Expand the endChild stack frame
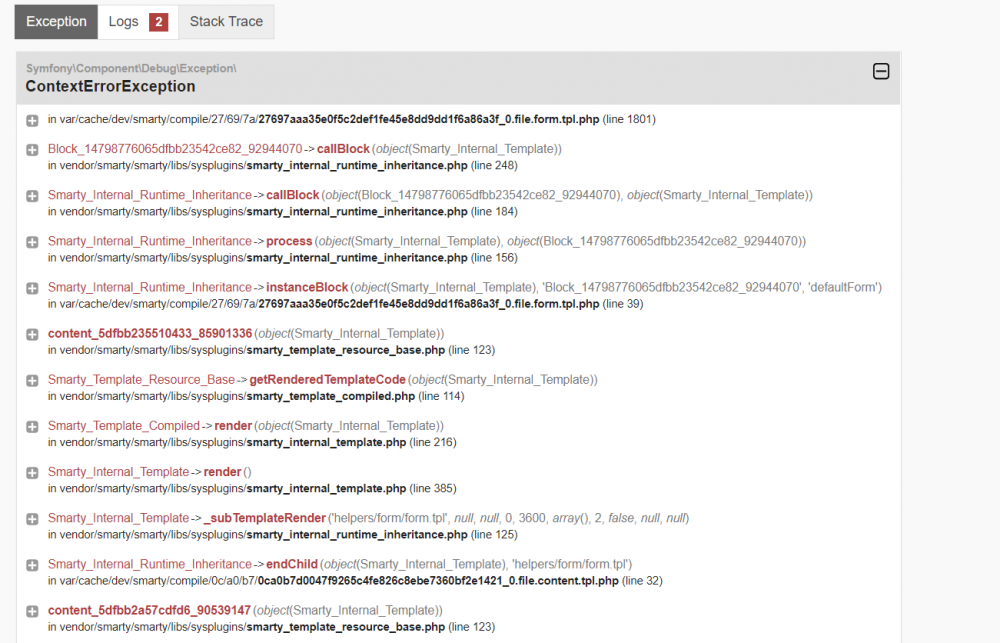Screen dimensions: 1000x643 (31, 563)
